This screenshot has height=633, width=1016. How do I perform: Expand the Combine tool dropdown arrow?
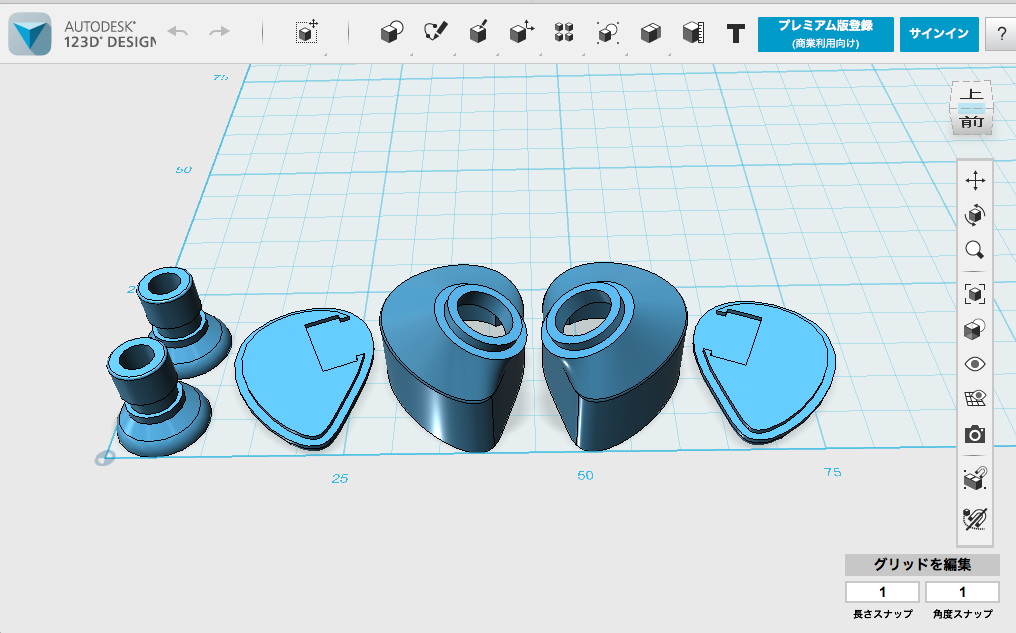point(668,54)
